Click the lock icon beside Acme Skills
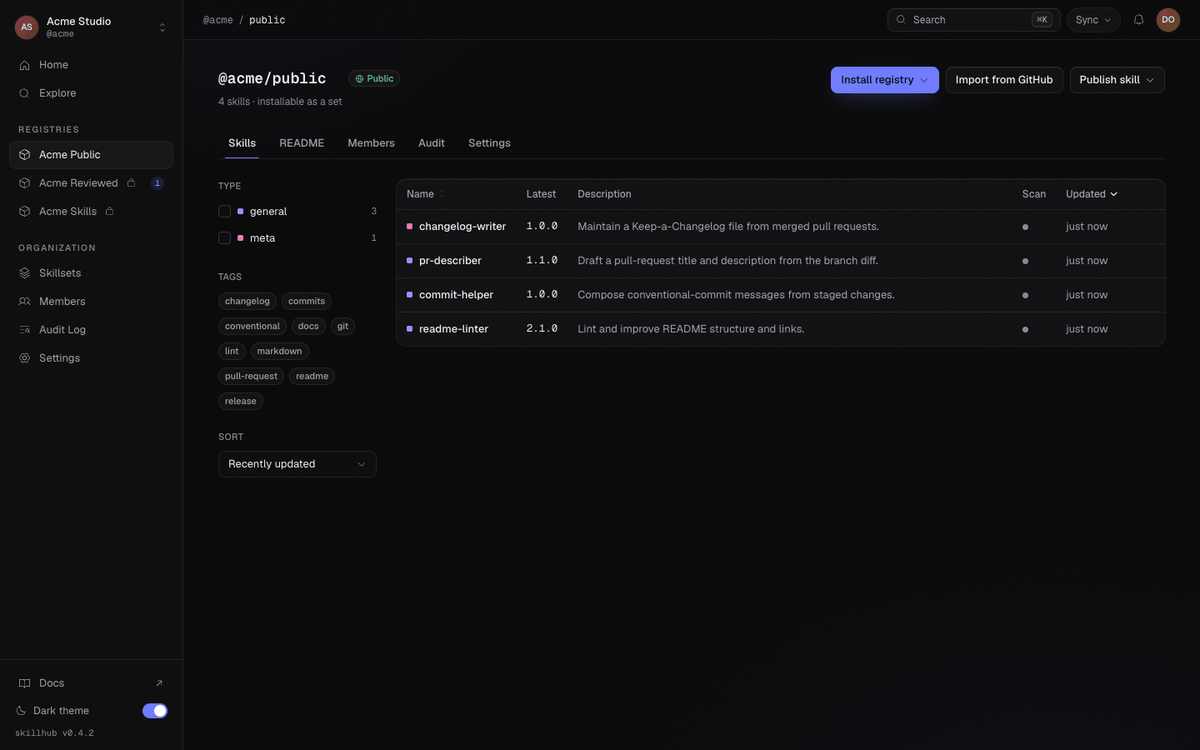This screenshot has height=750, width=1200. pyautogui.click(x=110, y=211)
